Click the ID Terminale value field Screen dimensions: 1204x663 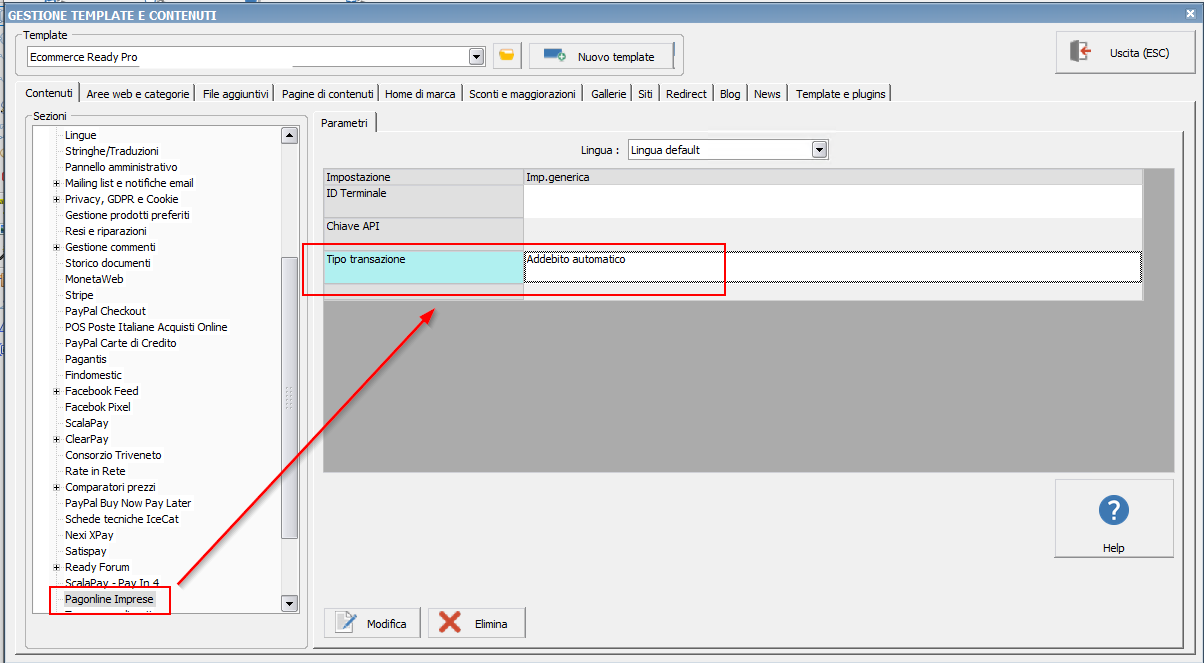pyautogui.click(x=832, y=201)
